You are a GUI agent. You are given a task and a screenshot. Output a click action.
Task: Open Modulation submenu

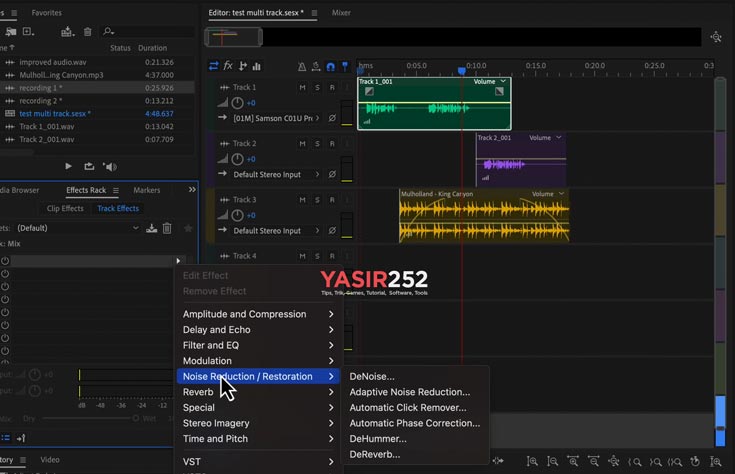258,361
